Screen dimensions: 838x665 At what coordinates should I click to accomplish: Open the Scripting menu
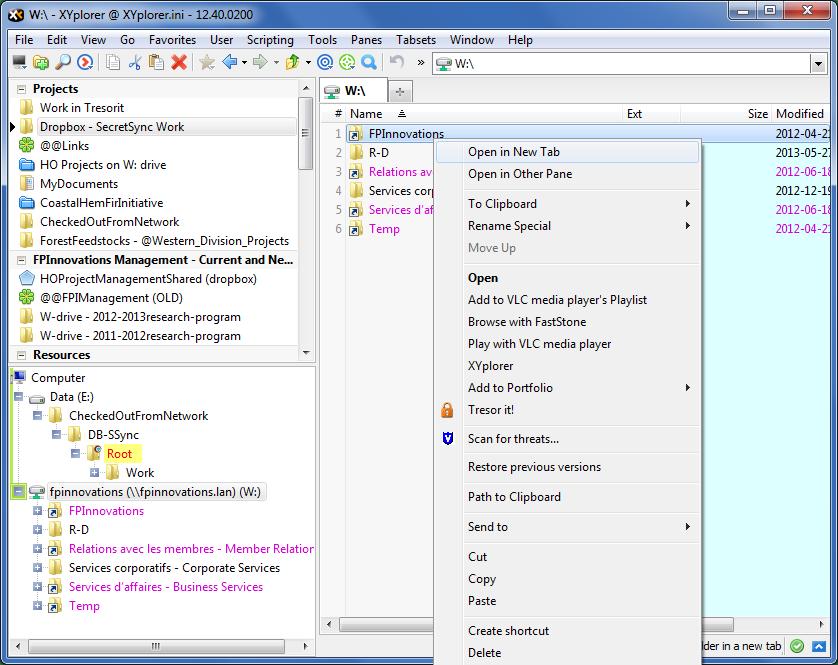(x=270, y=40)
